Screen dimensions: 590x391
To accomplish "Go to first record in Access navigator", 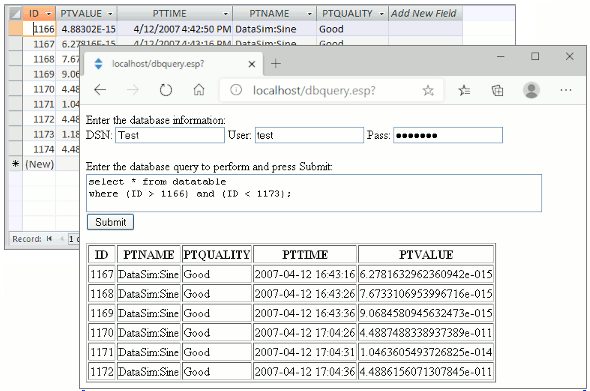I will (x=49, y=239).
